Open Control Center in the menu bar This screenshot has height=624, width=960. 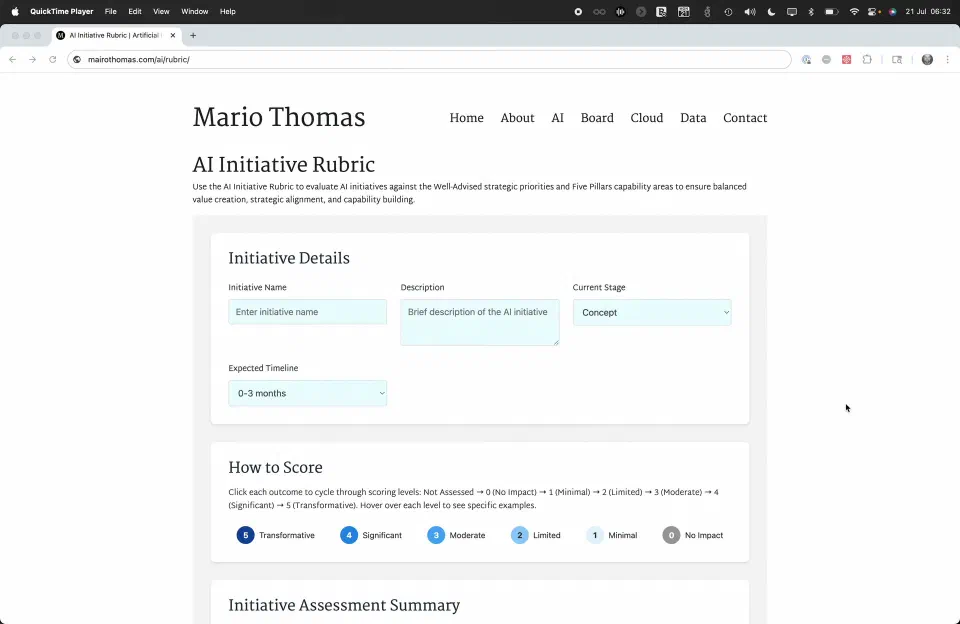[x=874, y=12]
